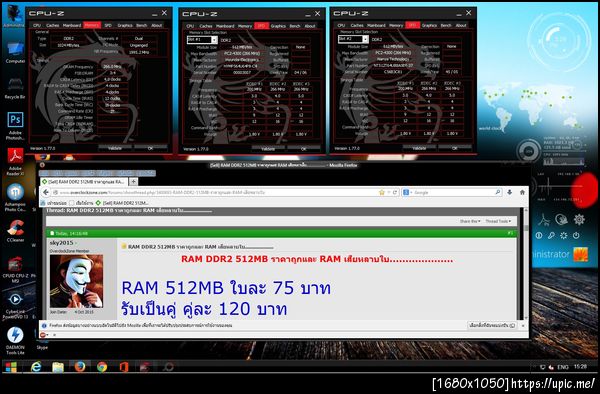600x394 pixels.
Task: Open the bookmark star dropdown arrow
Action: point(388,192)
